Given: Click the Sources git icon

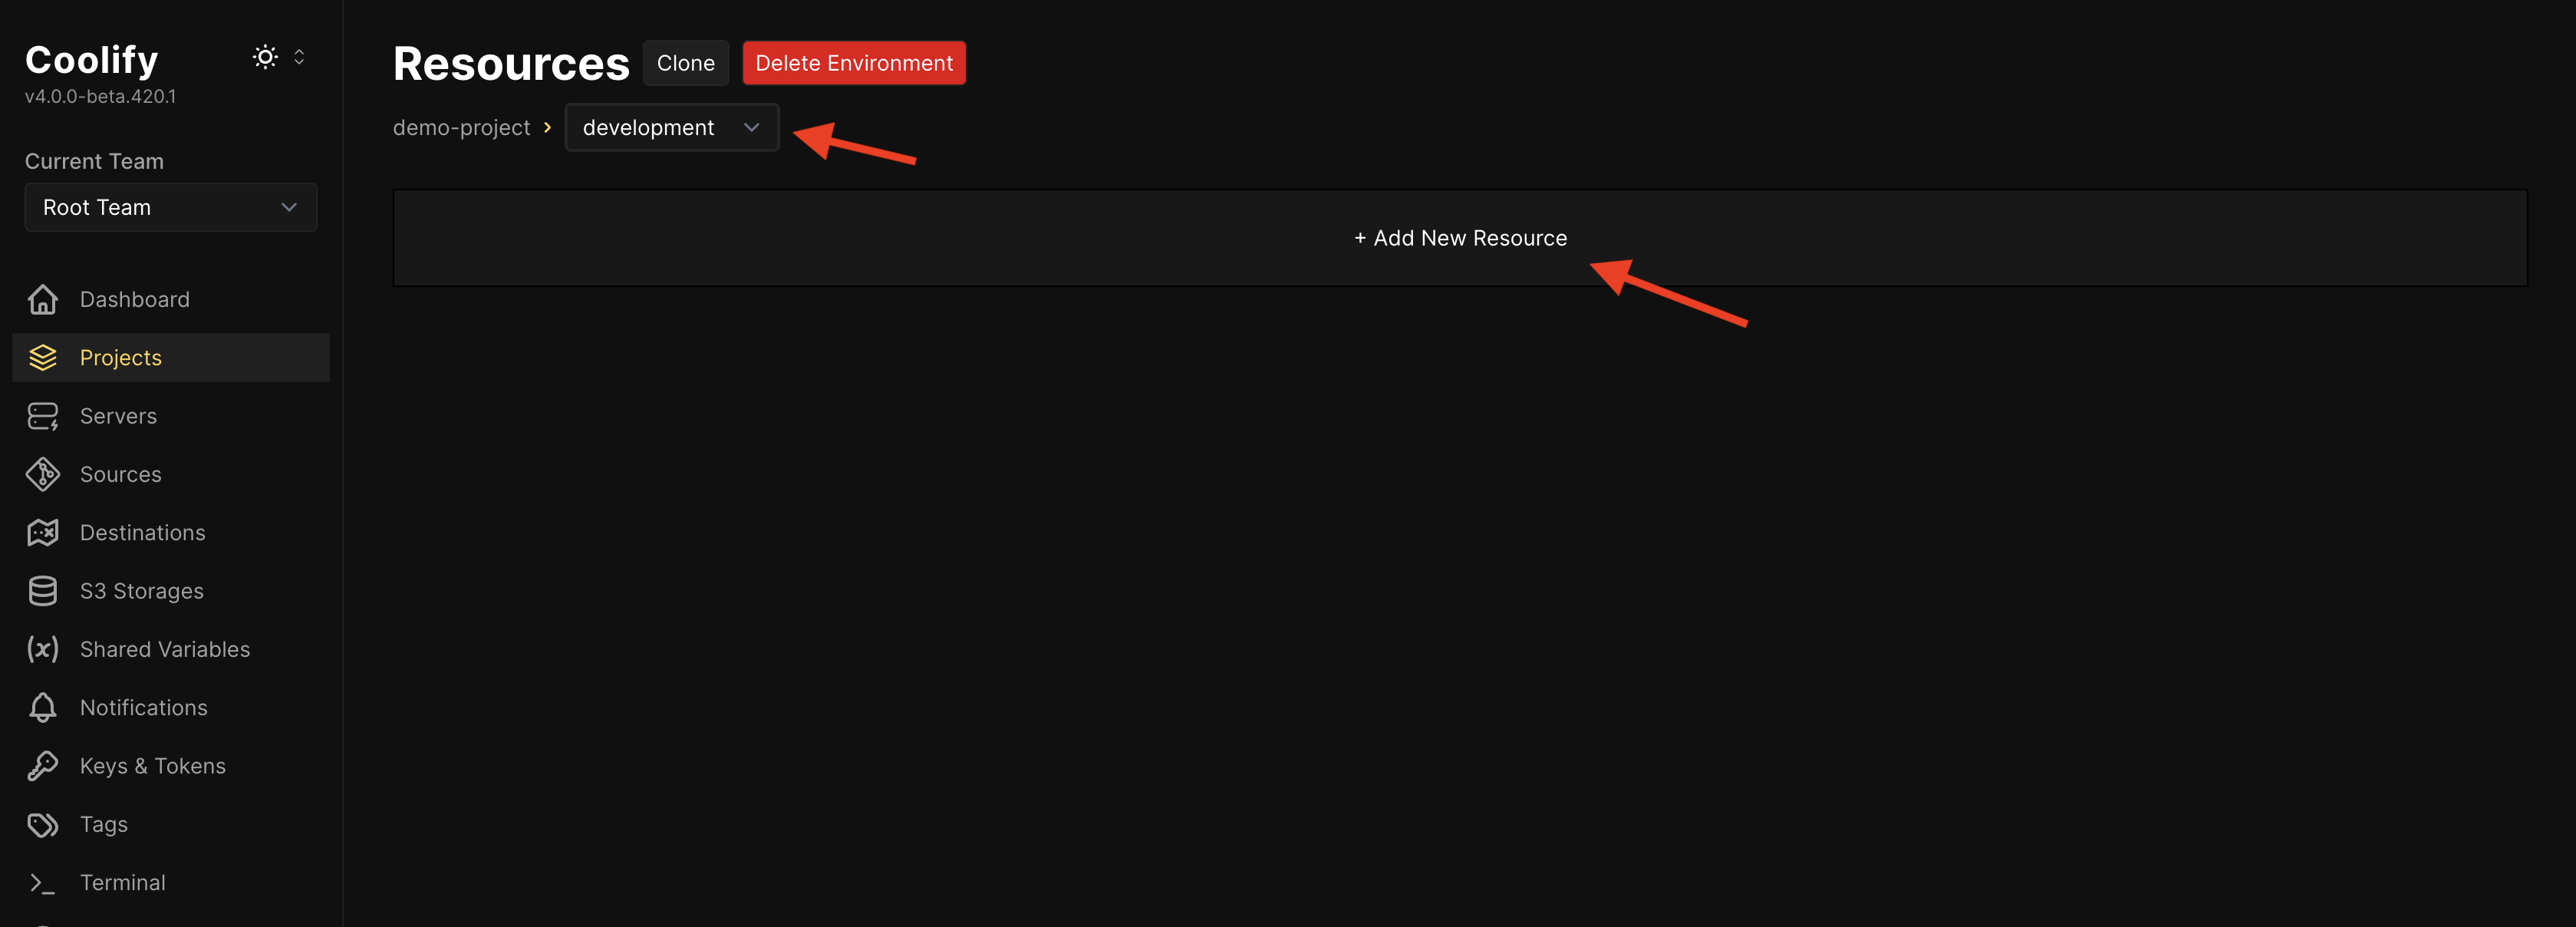Looking at the screenshot, I should click(43, 474).
